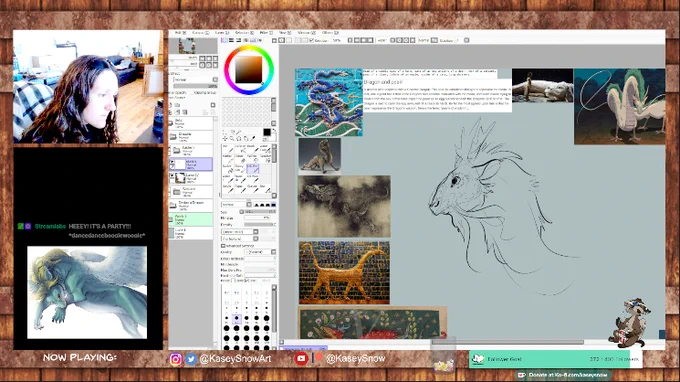The image size is (680, 382).
Task: Click the black foreground color swatch
Action: (267, 132)
